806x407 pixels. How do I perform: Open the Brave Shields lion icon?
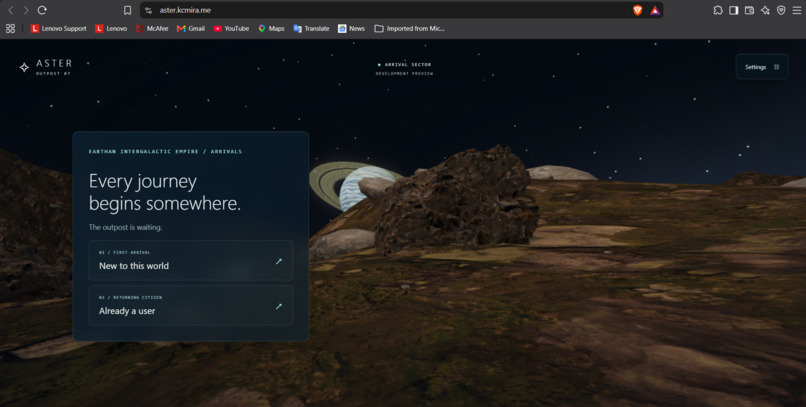pyautogui.click(x=637, y=10)
